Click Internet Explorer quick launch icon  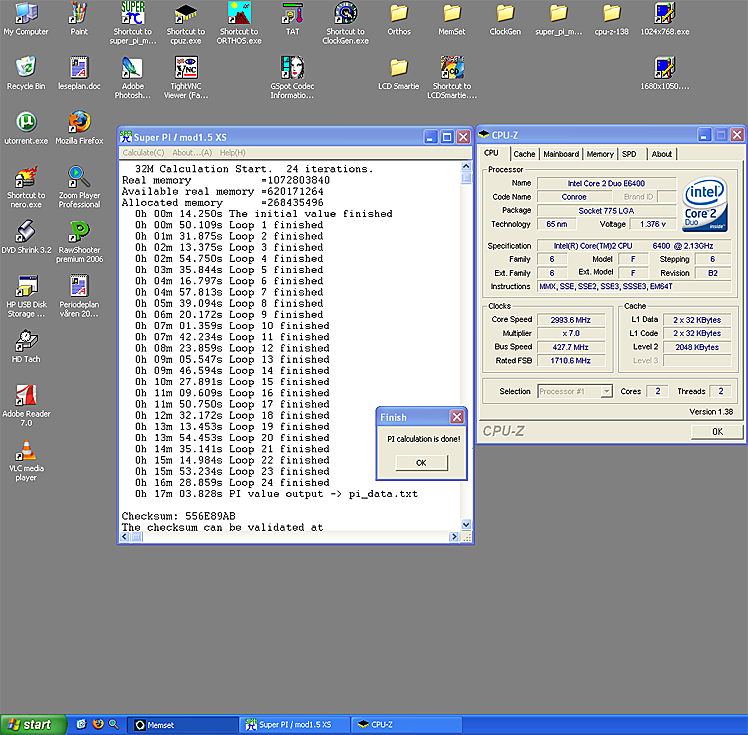click(x=82, y=725)
